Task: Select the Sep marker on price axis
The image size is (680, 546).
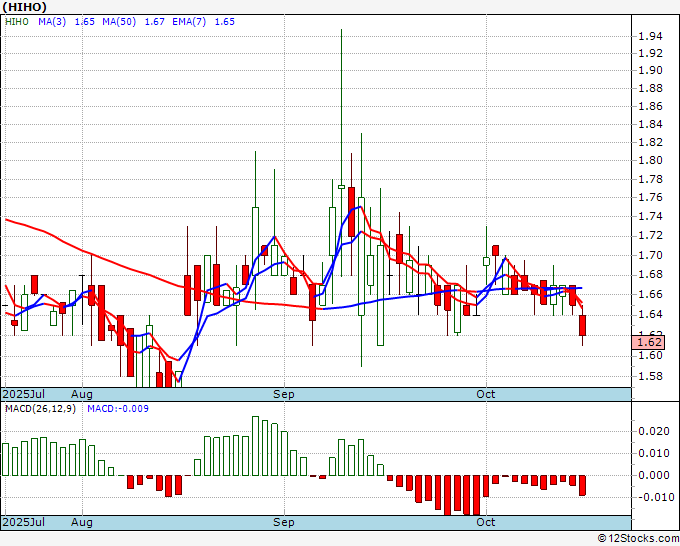Action: tap(284, 395)
